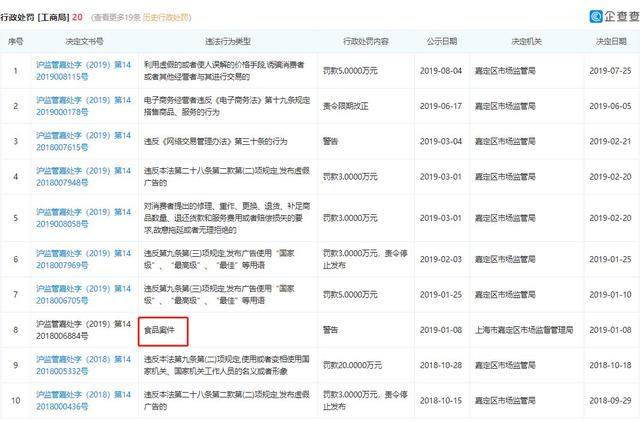The image size is (640, 422).
Task: Click the 行政处罚内容 column header
Action: (x=366, y=41)
